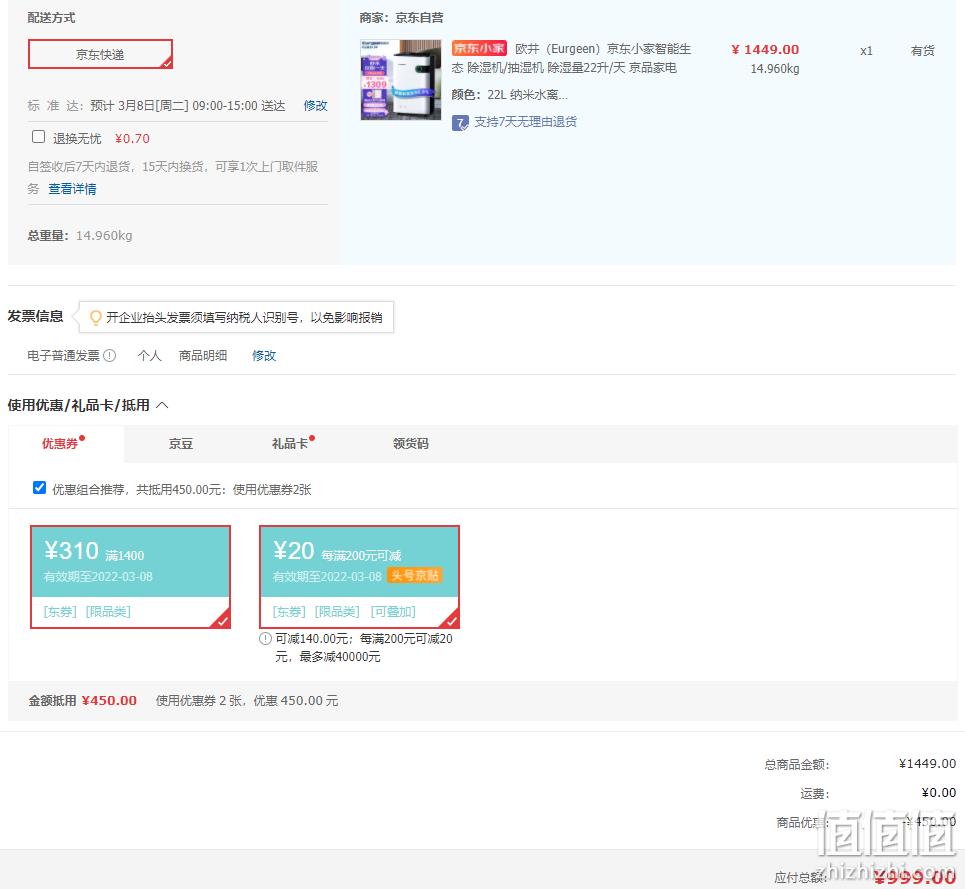Click the lightbulb tip icon in invoice notice
Image resolution: width=965 pixels, height=889 pixels.
tap(95, 317)
